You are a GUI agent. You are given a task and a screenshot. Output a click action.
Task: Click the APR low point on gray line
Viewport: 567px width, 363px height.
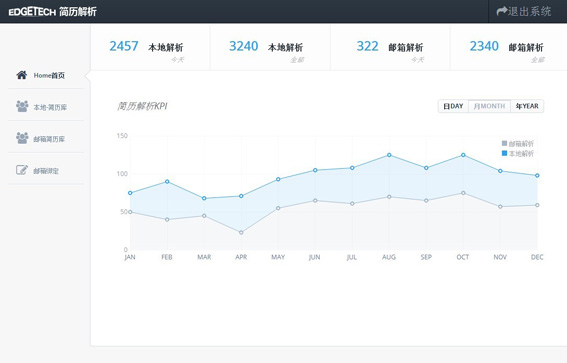pos(241,232)
